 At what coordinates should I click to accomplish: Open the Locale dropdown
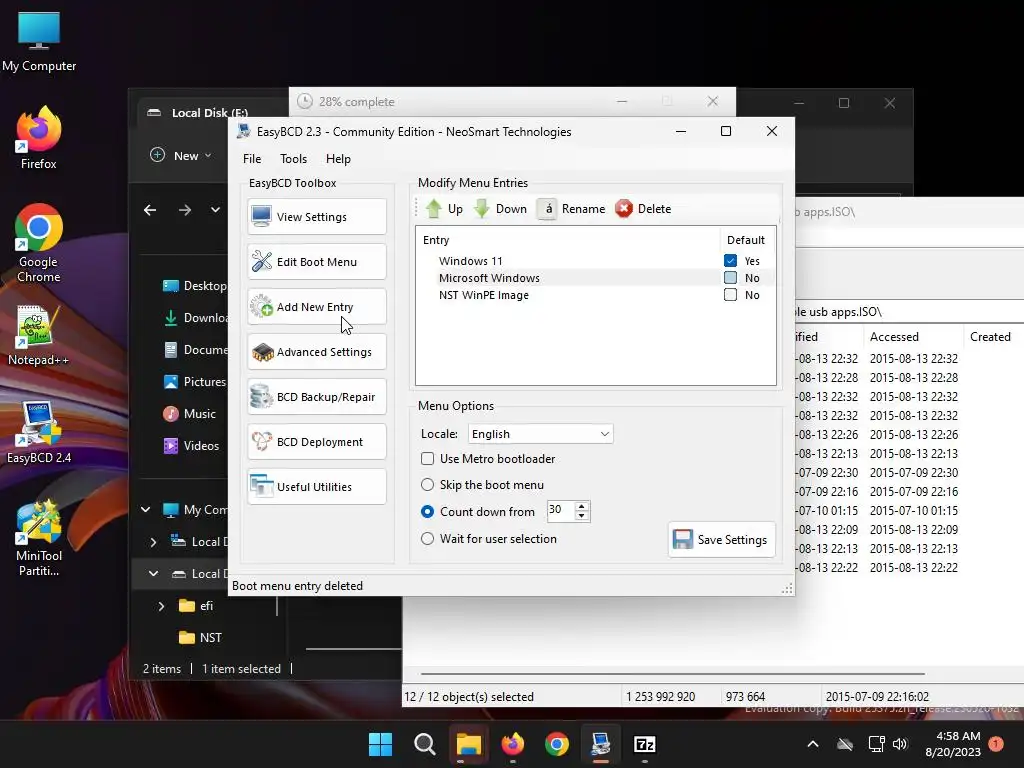click(x=541, y=434)
